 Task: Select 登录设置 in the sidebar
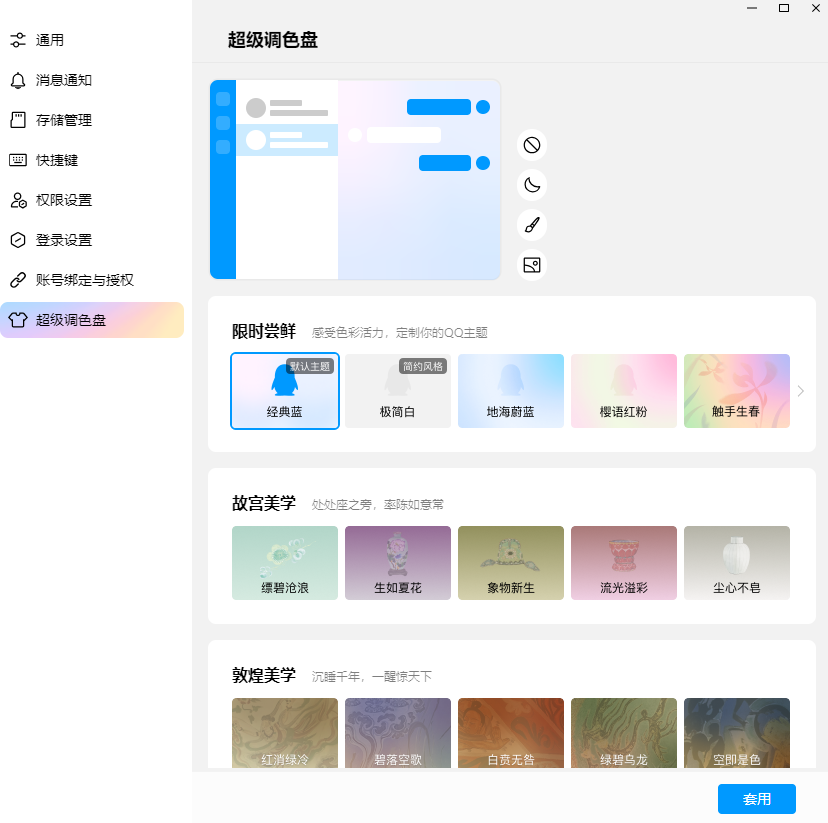point(92,240)
